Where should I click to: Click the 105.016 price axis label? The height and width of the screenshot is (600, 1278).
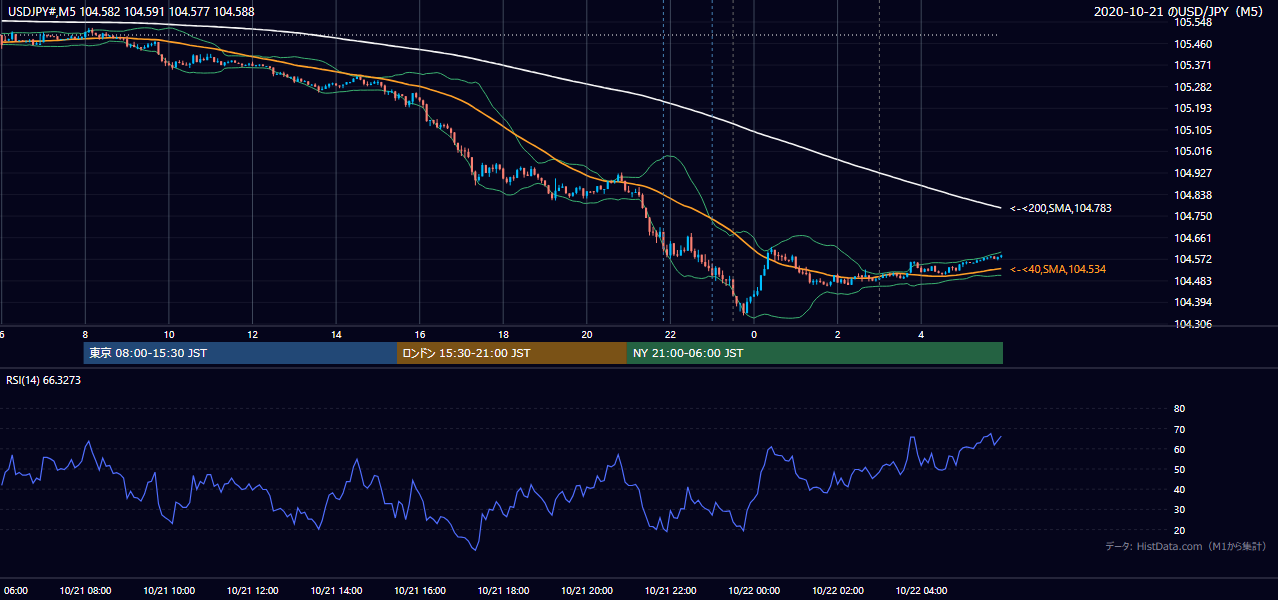point(1193,152)
